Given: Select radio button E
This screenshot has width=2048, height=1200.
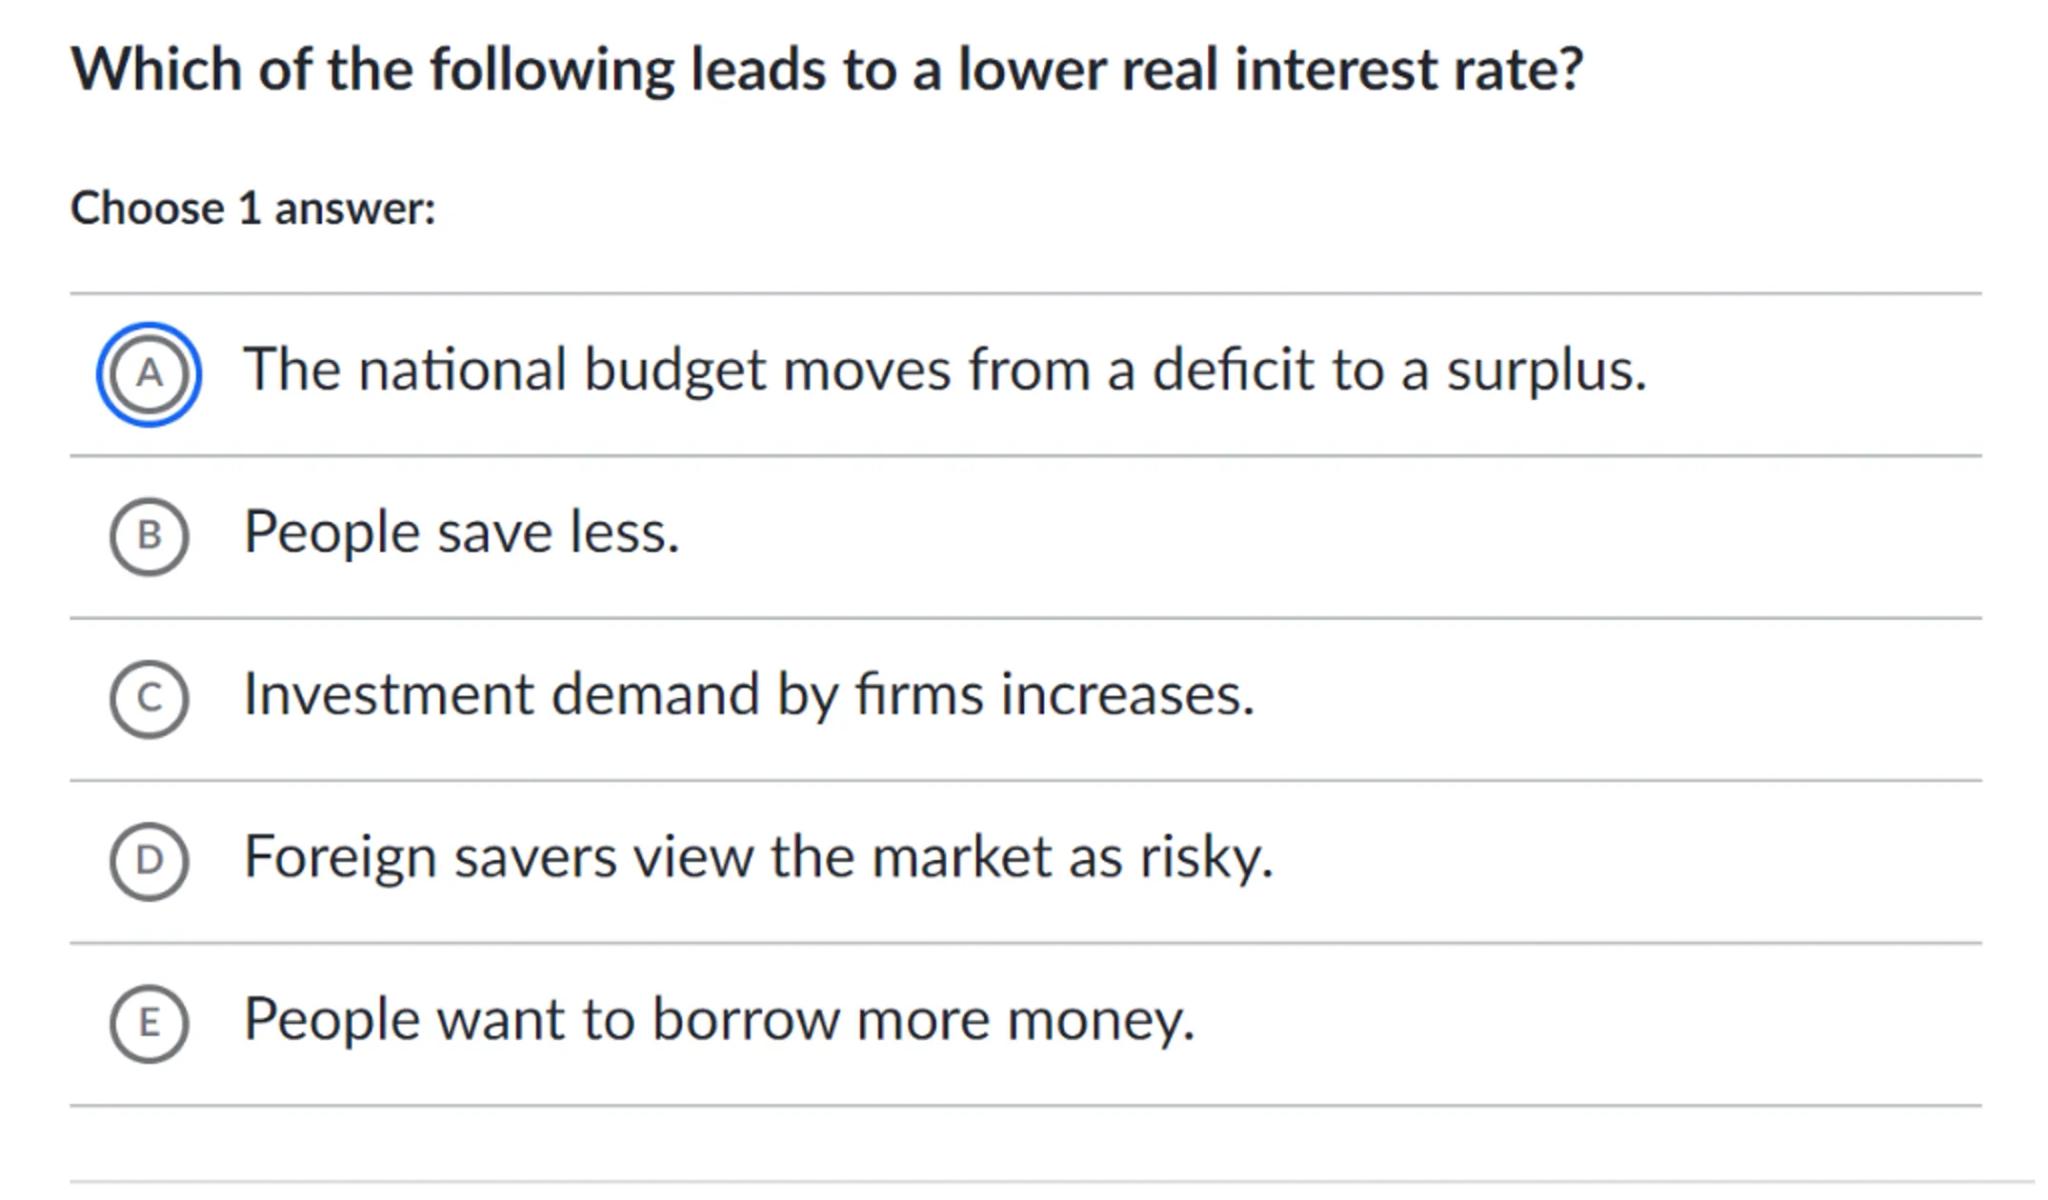Looking at the screenshot, I should pos(149,1023).
